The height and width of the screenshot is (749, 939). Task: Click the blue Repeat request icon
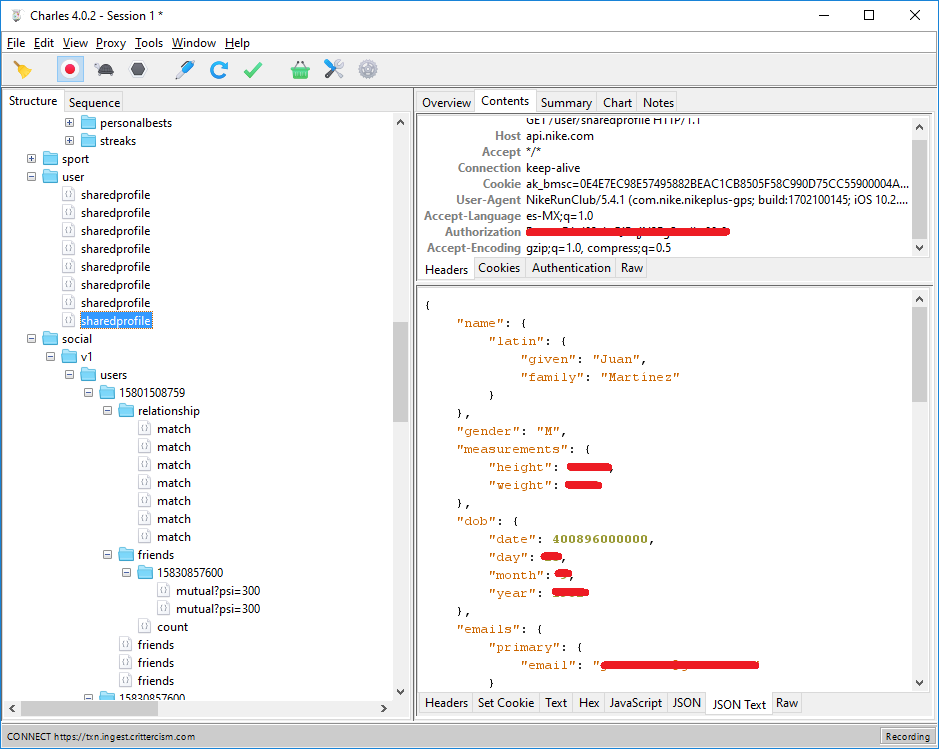tap(219, 70)
